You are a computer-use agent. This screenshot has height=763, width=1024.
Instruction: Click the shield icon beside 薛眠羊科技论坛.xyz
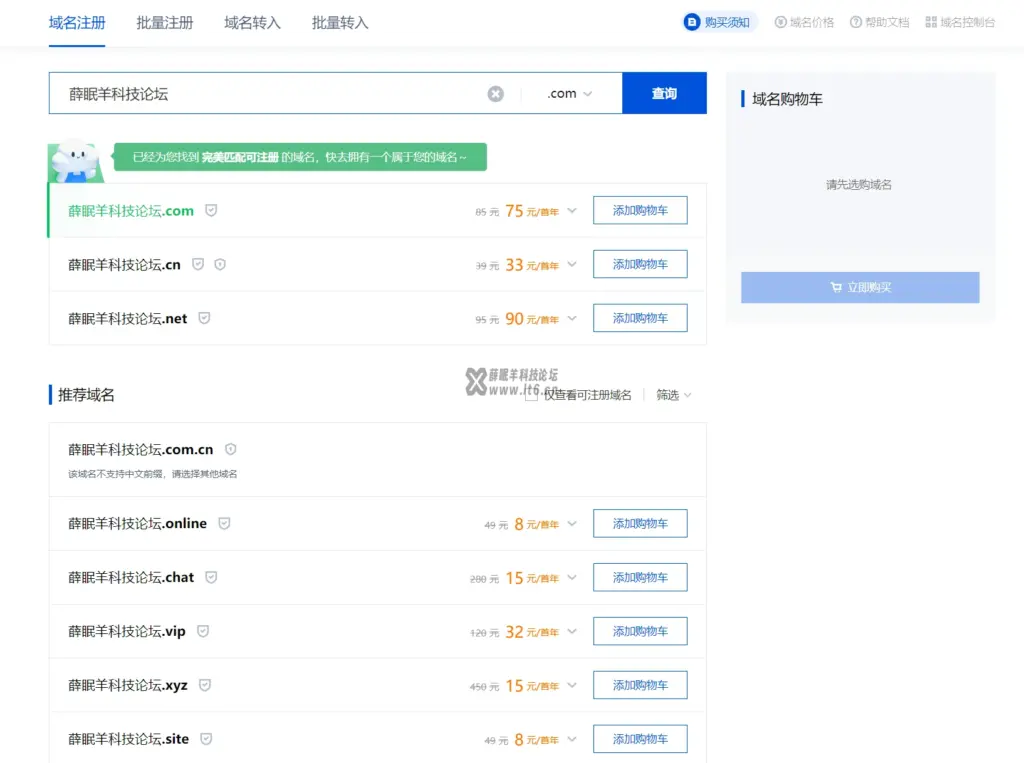click(205, 685)
